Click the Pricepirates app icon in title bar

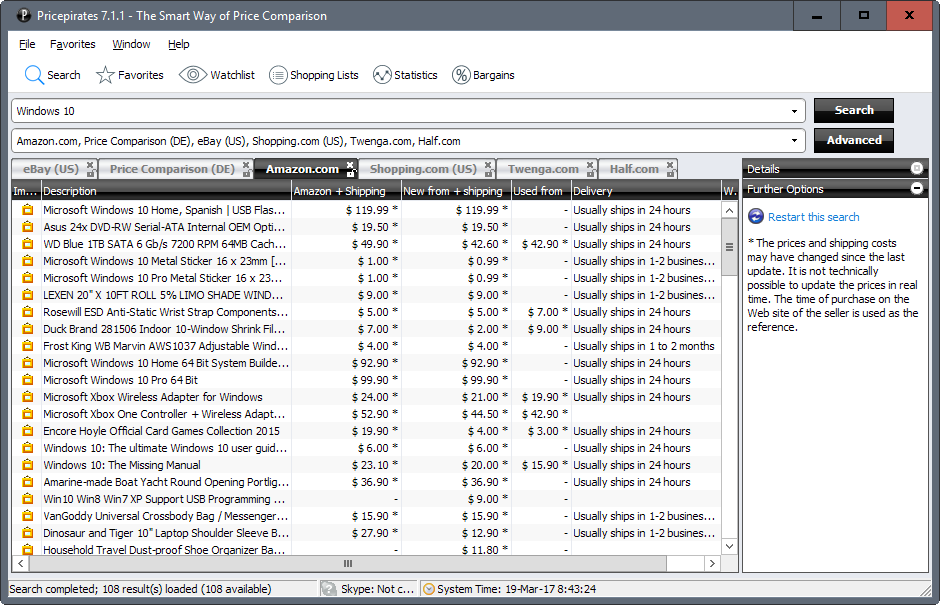coord(23,16)
